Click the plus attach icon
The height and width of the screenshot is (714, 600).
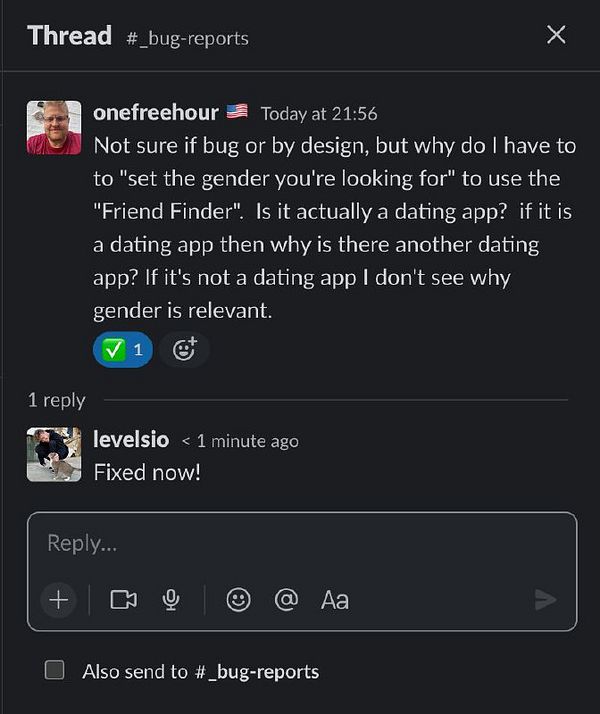point(59,599)
